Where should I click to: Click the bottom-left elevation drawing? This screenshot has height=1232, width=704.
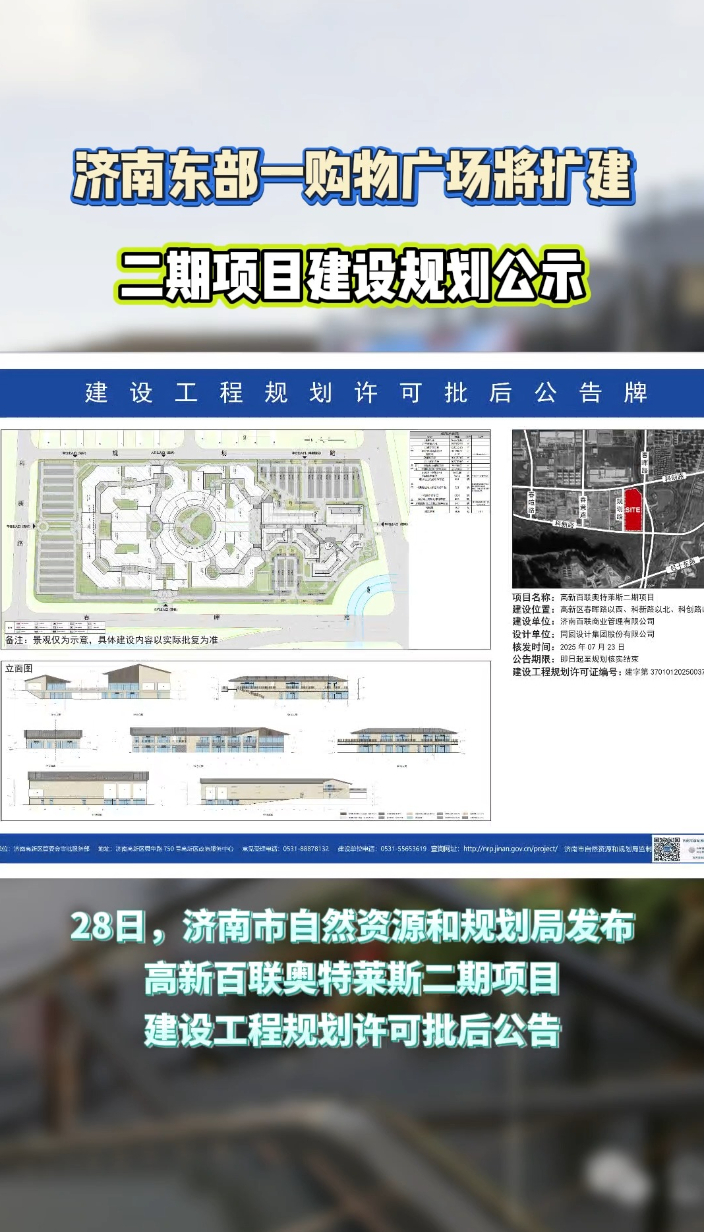[x=88, y=788]
